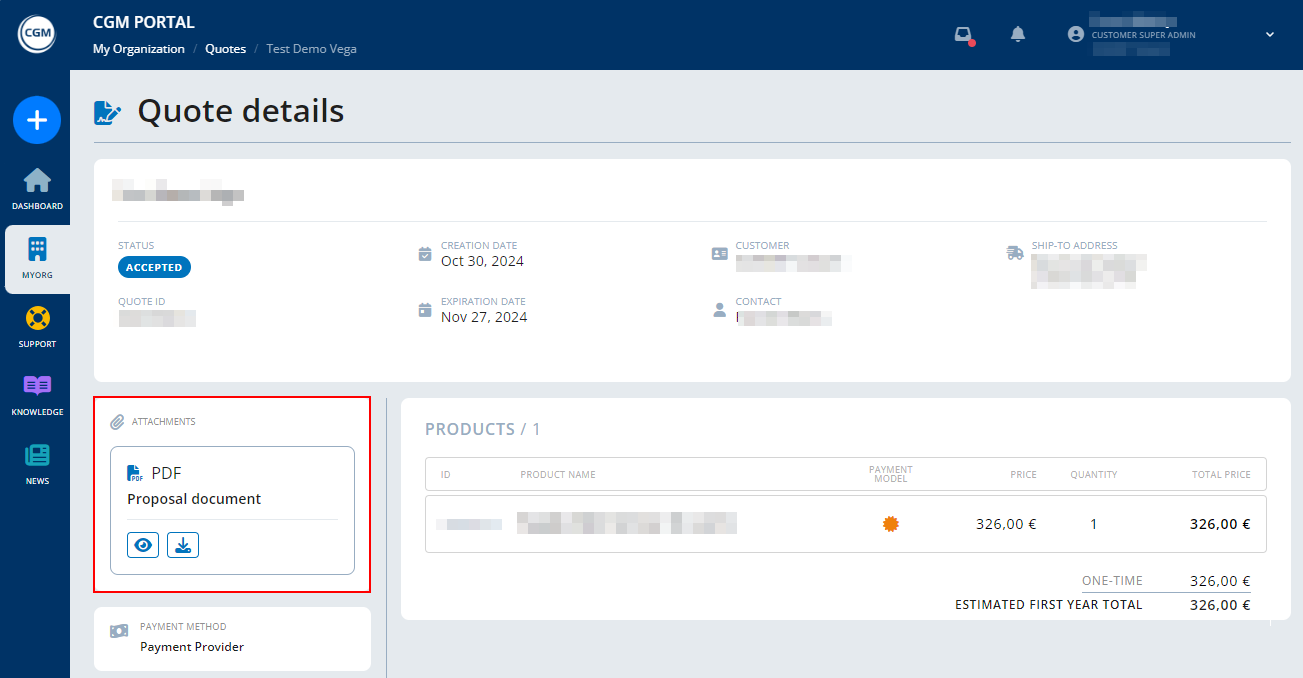Open the News section in sidebar
The image size is (1303, 678).
[x=37, y=464]
